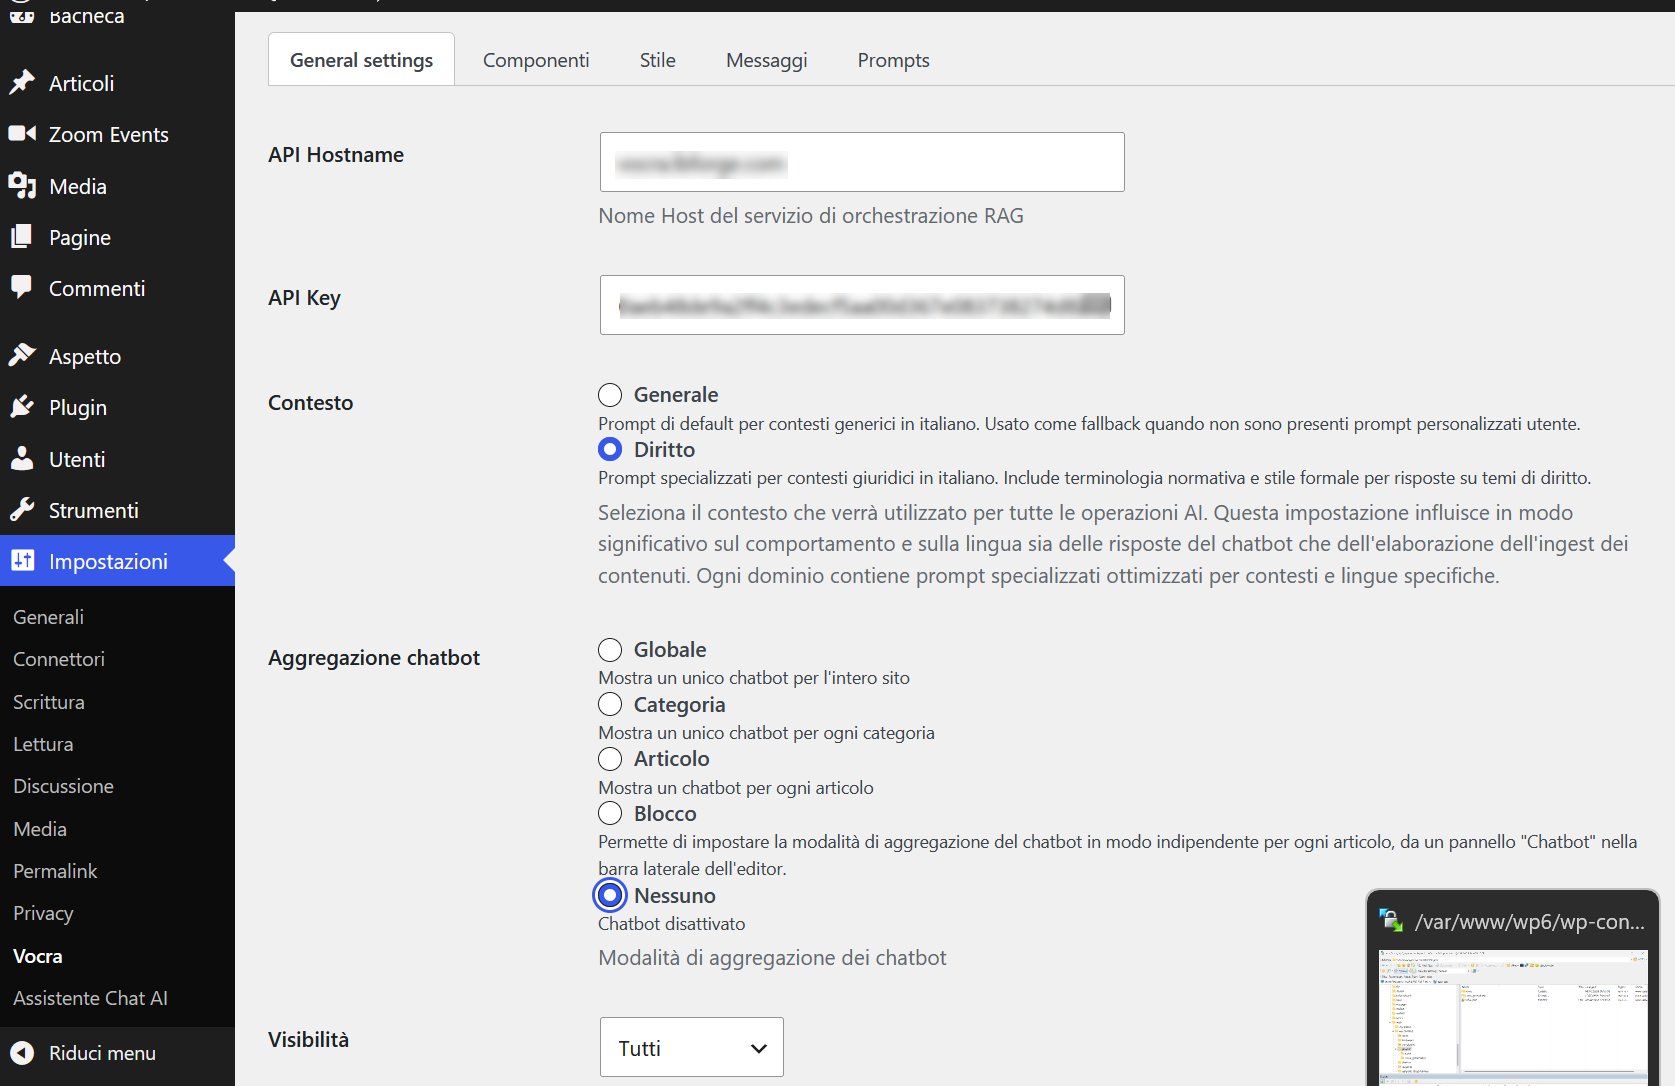Image resolution: width=1675 pixels, height=1086 pixels.
Task: Click the Plugin plug icon
Action: [22, 407]
